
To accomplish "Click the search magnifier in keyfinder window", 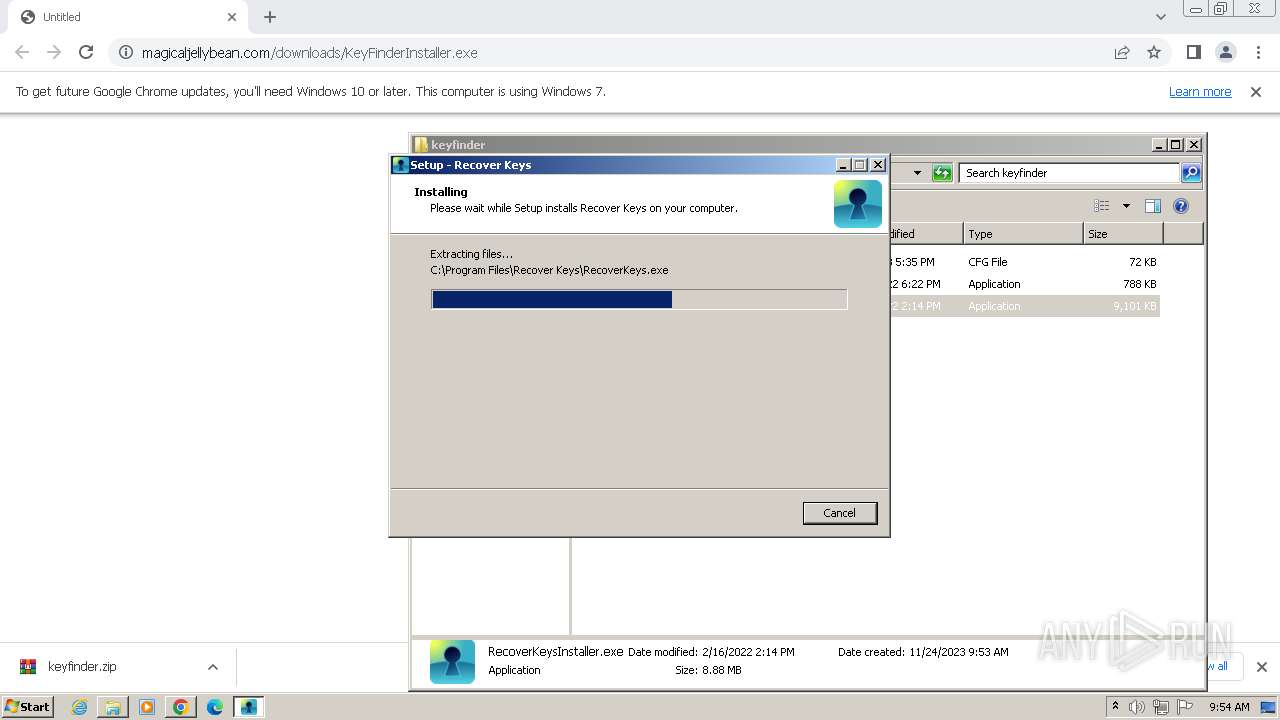I will point(1190,173).
